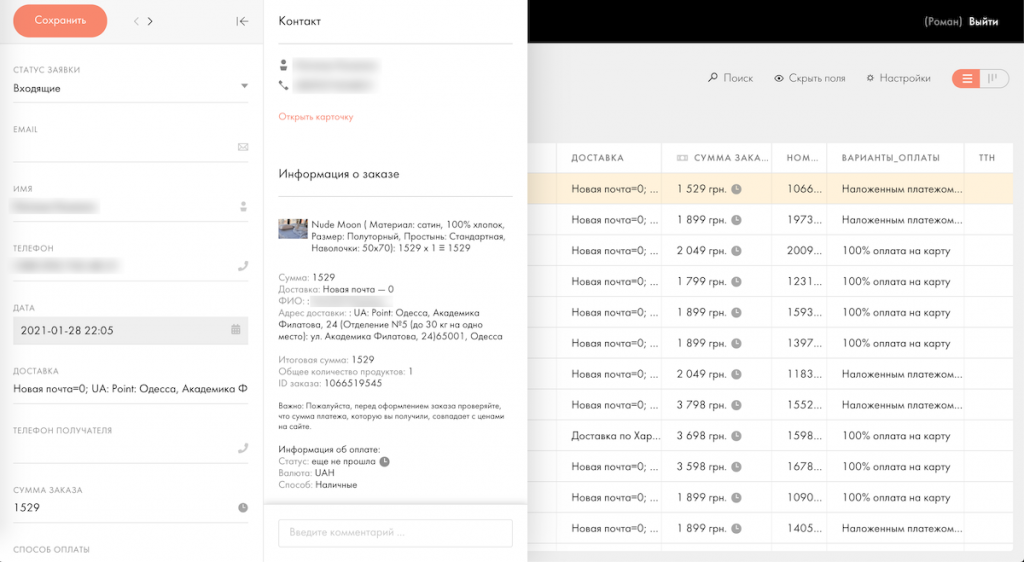Viewport: 1024px width, 562px height.
Task: Switch to list view toggle
Action: [966, 78]
